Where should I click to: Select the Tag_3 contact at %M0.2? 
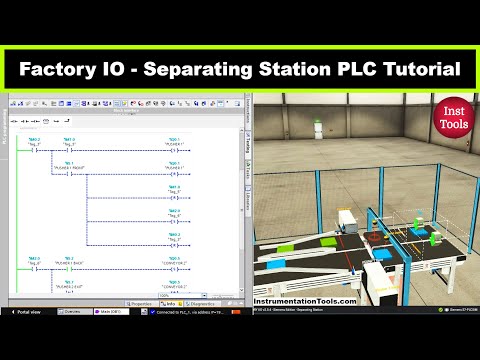click(x=34, y=151)
